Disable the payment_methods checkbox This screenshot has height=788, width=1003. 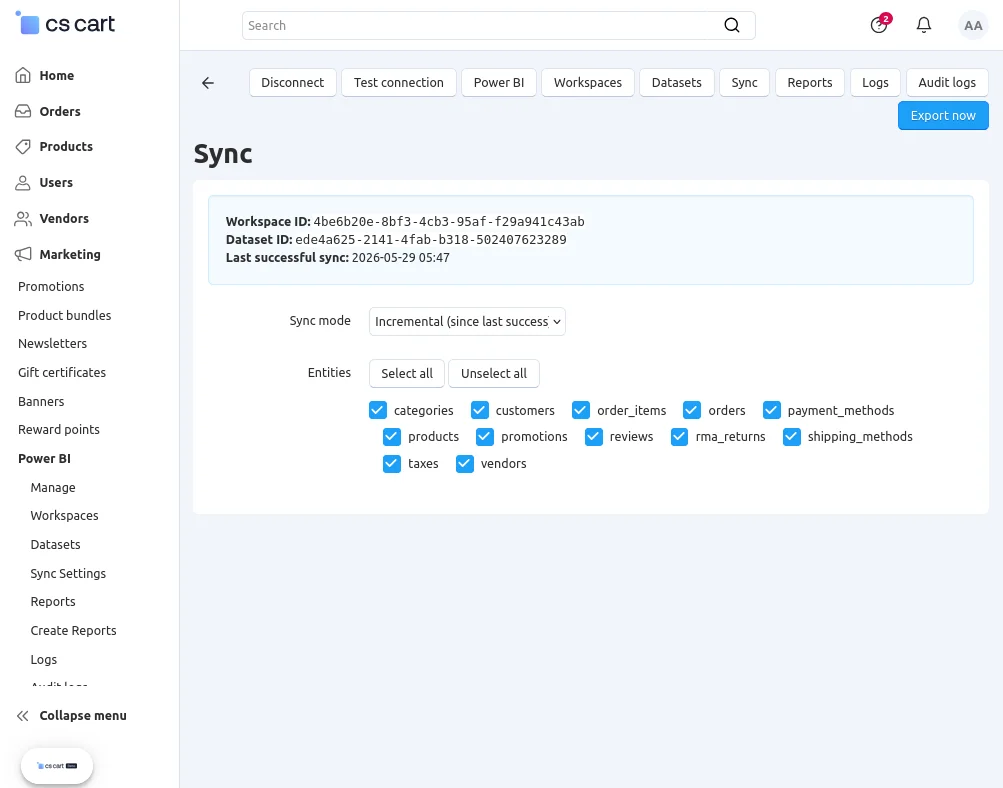771,410
